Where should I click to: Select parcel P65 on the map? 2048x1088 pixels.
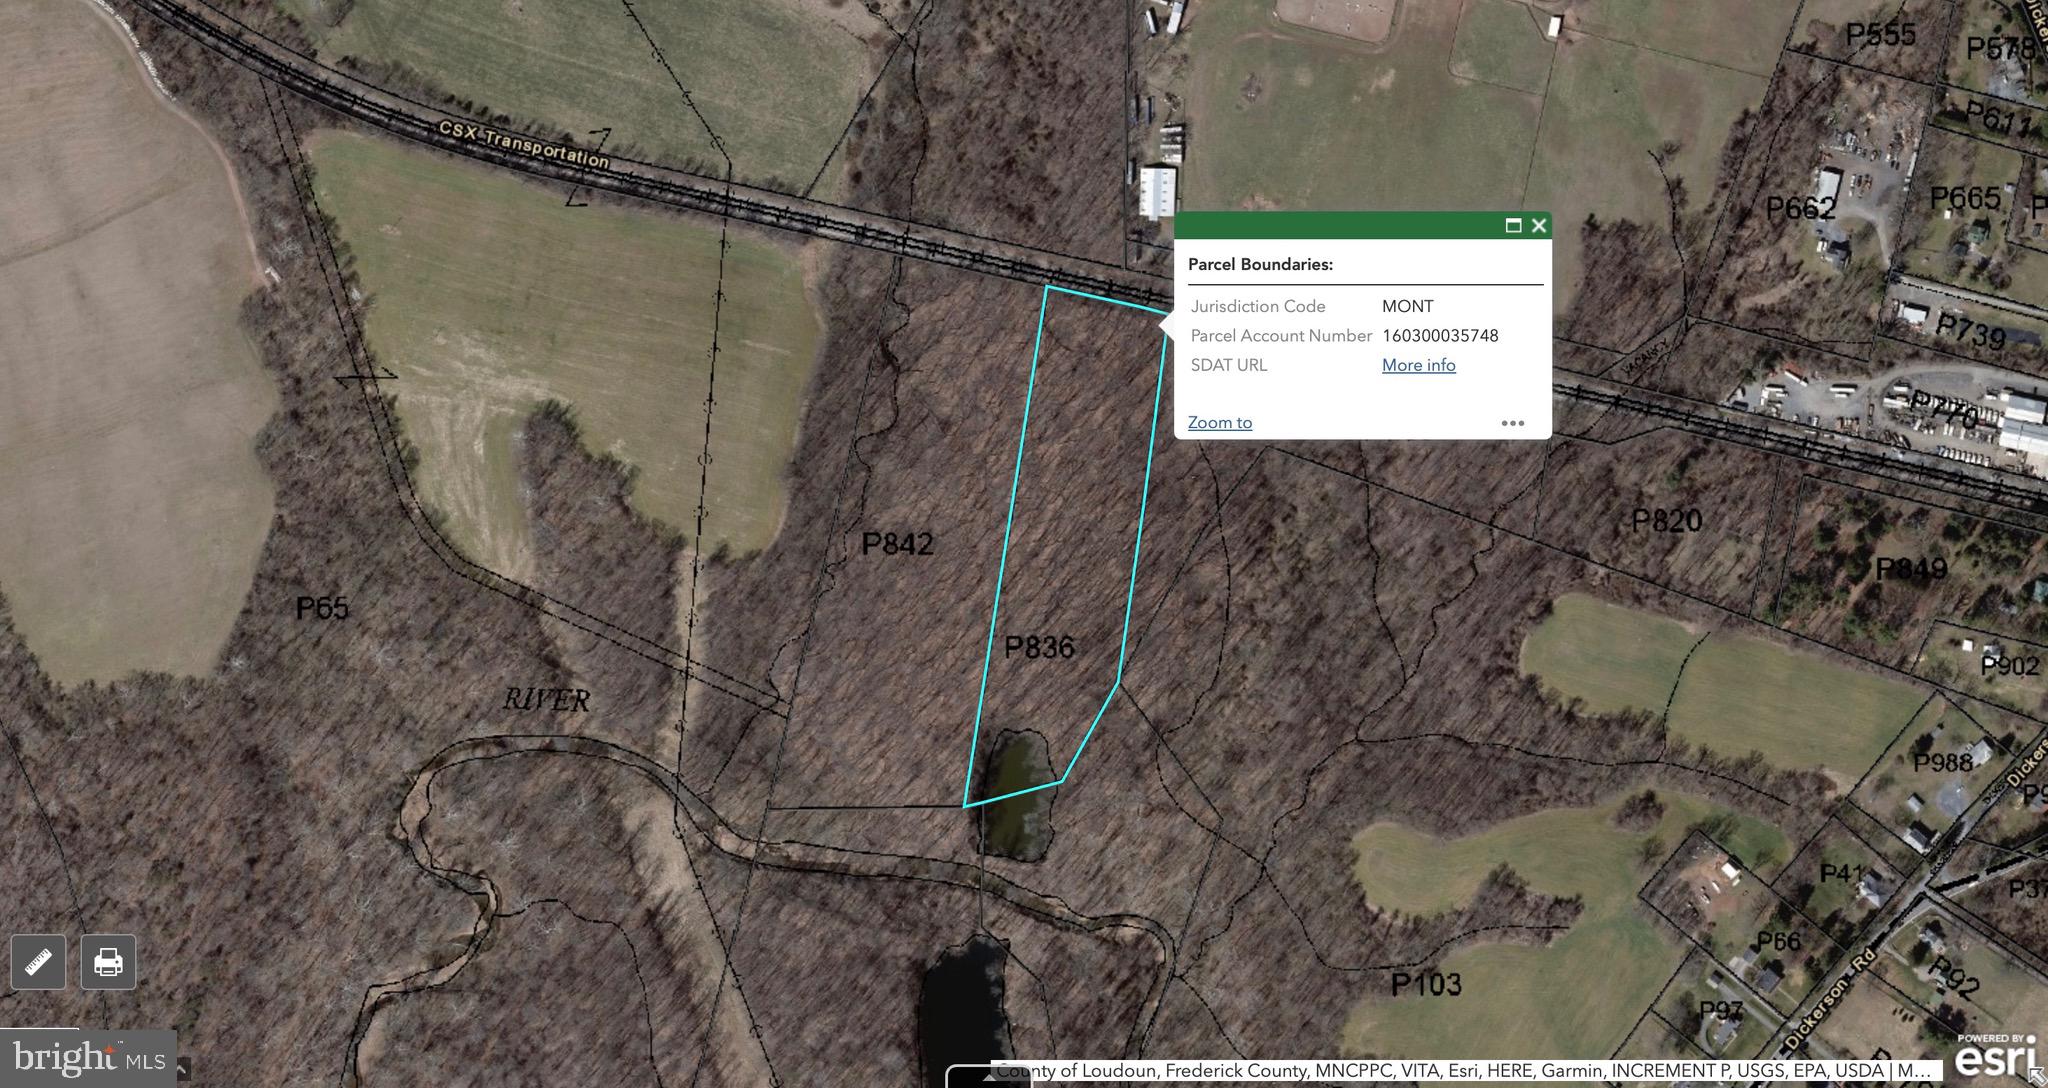point(322,608)
